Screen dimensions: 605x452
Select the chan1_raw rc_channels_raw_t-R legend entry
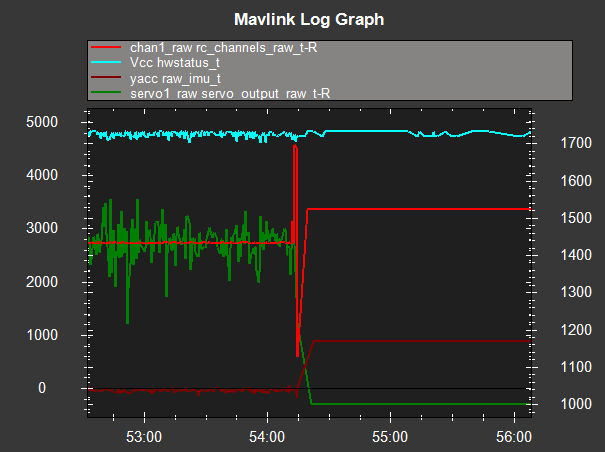pyautogui.click(x=223, y=47)
